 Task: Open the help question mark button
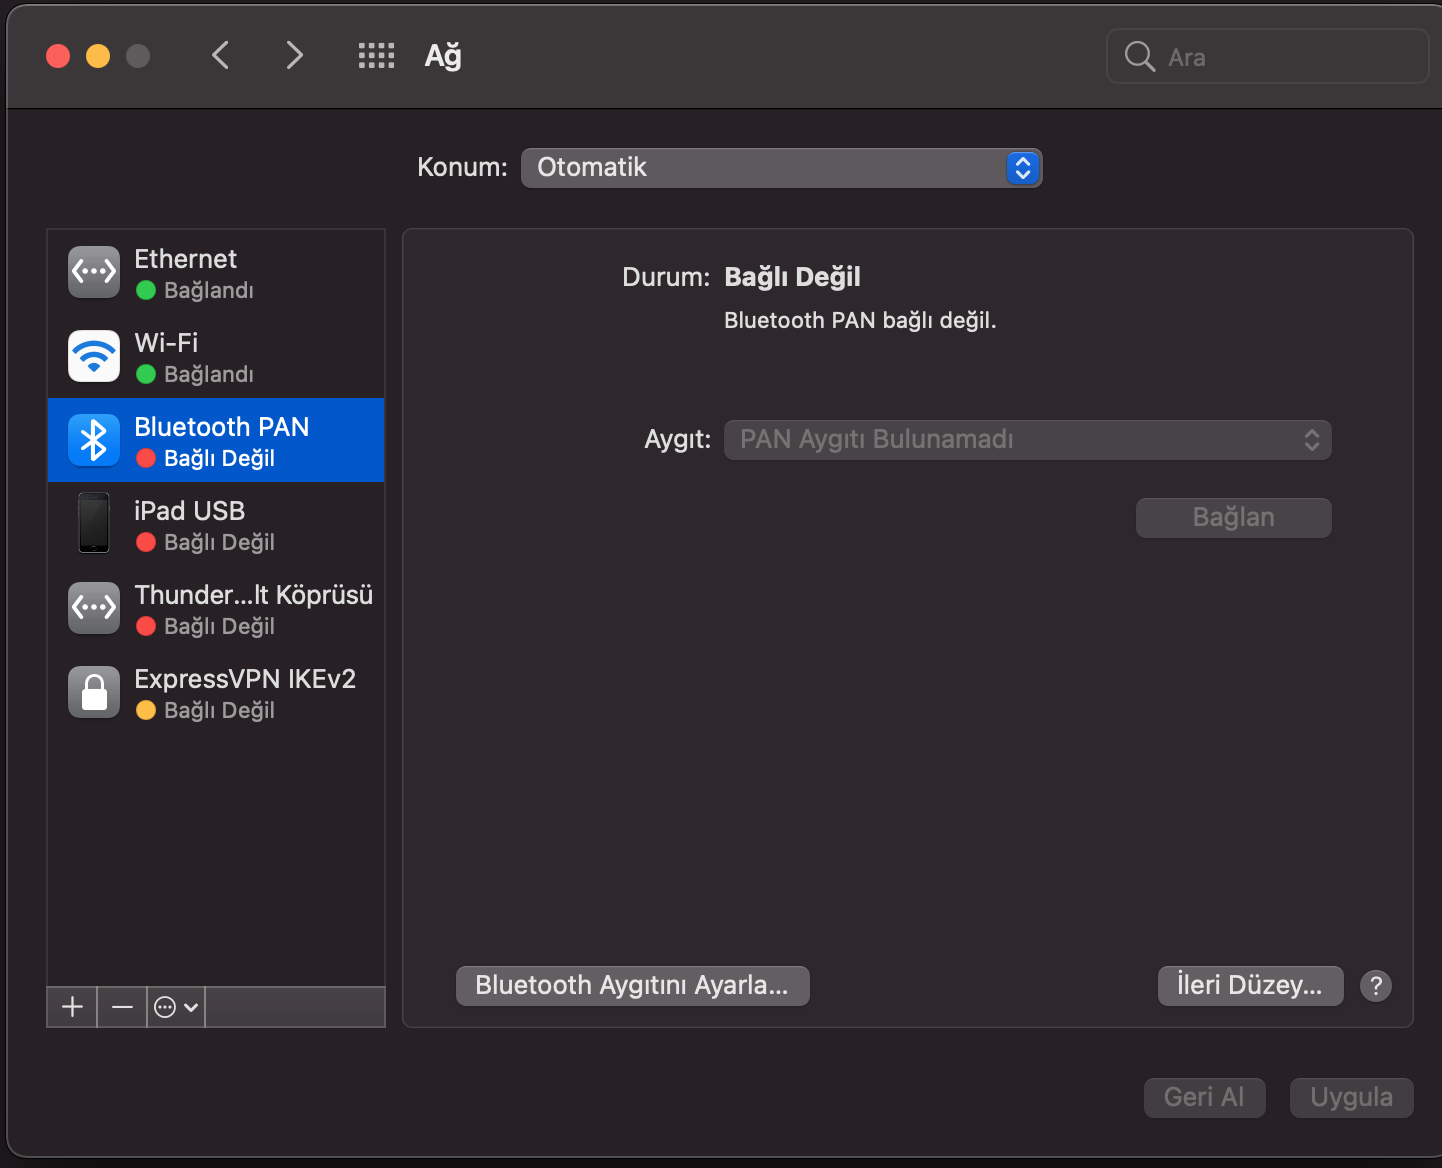(1376, 986)
